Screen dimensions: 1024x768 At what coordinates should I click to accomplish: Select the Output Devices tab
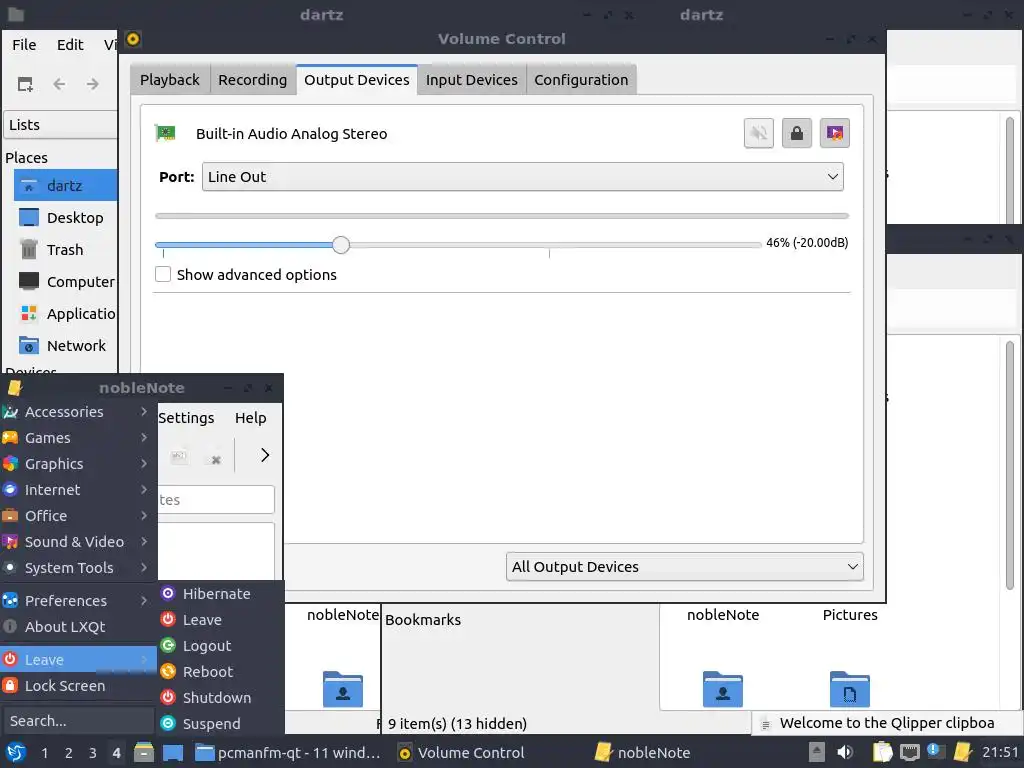[357, 80]
